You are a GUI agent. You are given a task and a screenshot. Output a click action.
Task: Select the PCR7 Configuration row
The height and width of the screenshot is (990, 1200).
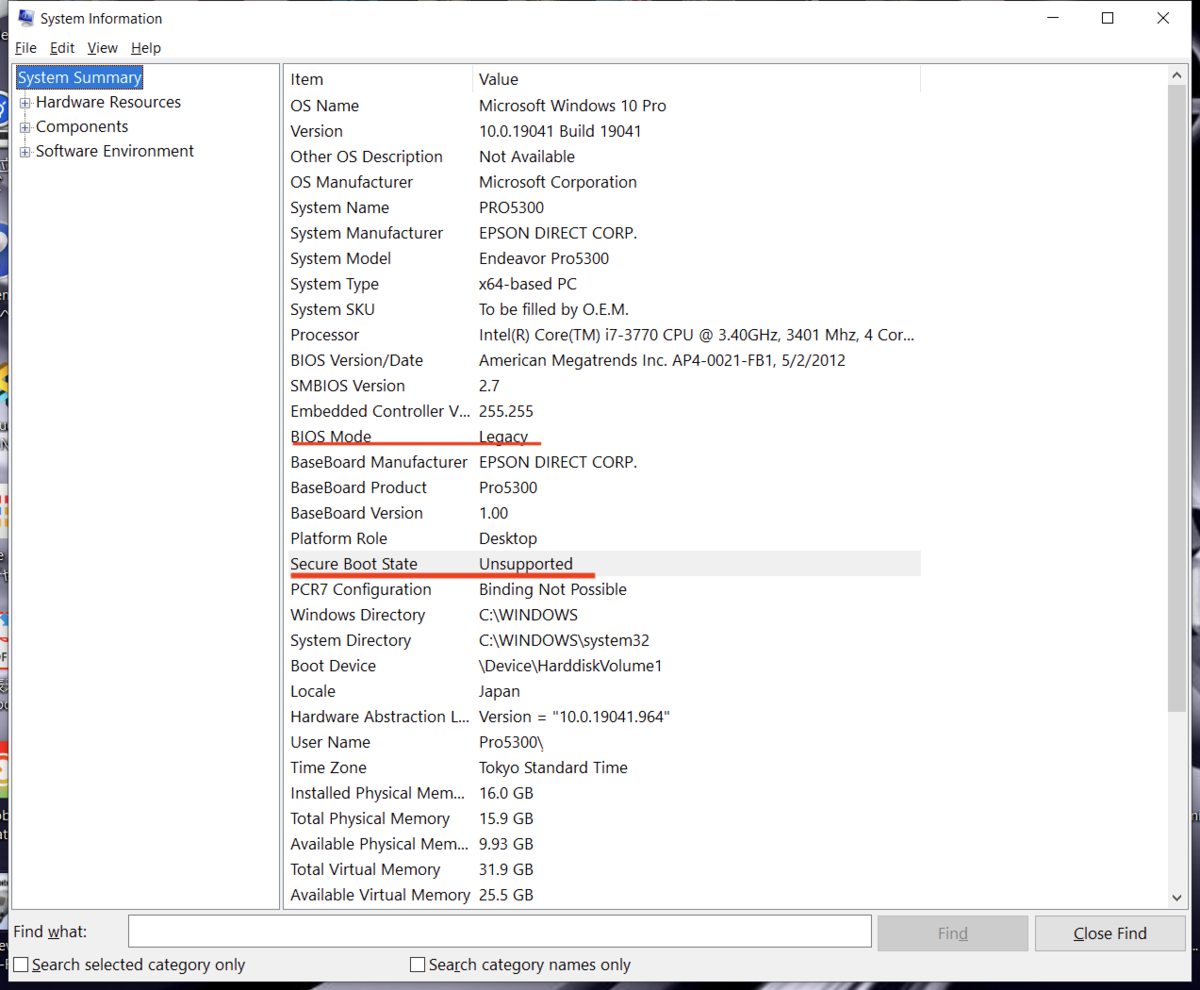tap(604, 590)
